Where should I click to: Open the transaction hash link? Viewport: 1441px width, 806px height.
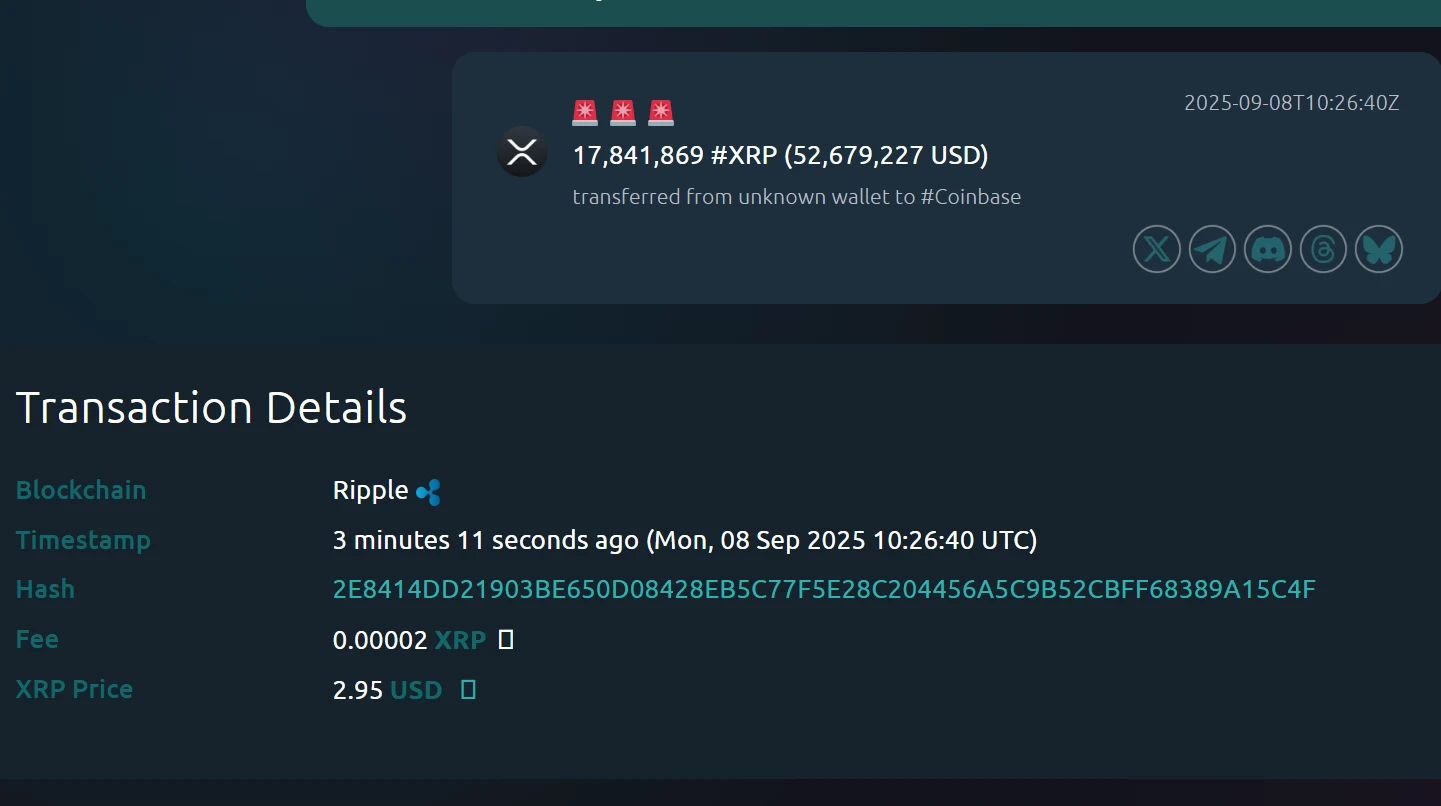click(823, 589)
